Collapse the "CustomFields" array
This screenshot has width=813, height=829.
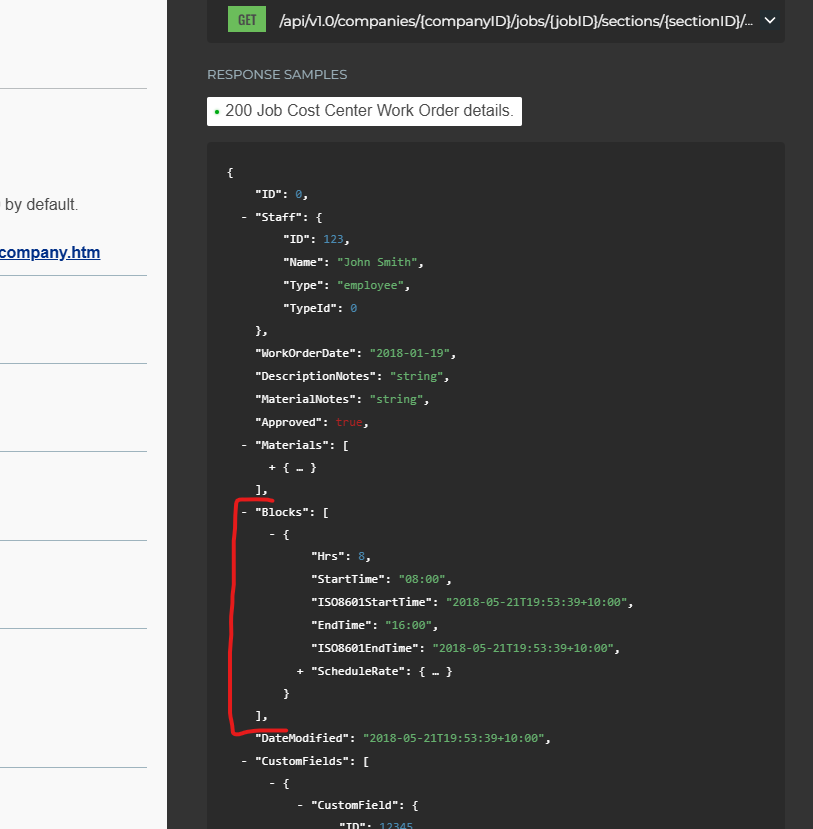244,761
